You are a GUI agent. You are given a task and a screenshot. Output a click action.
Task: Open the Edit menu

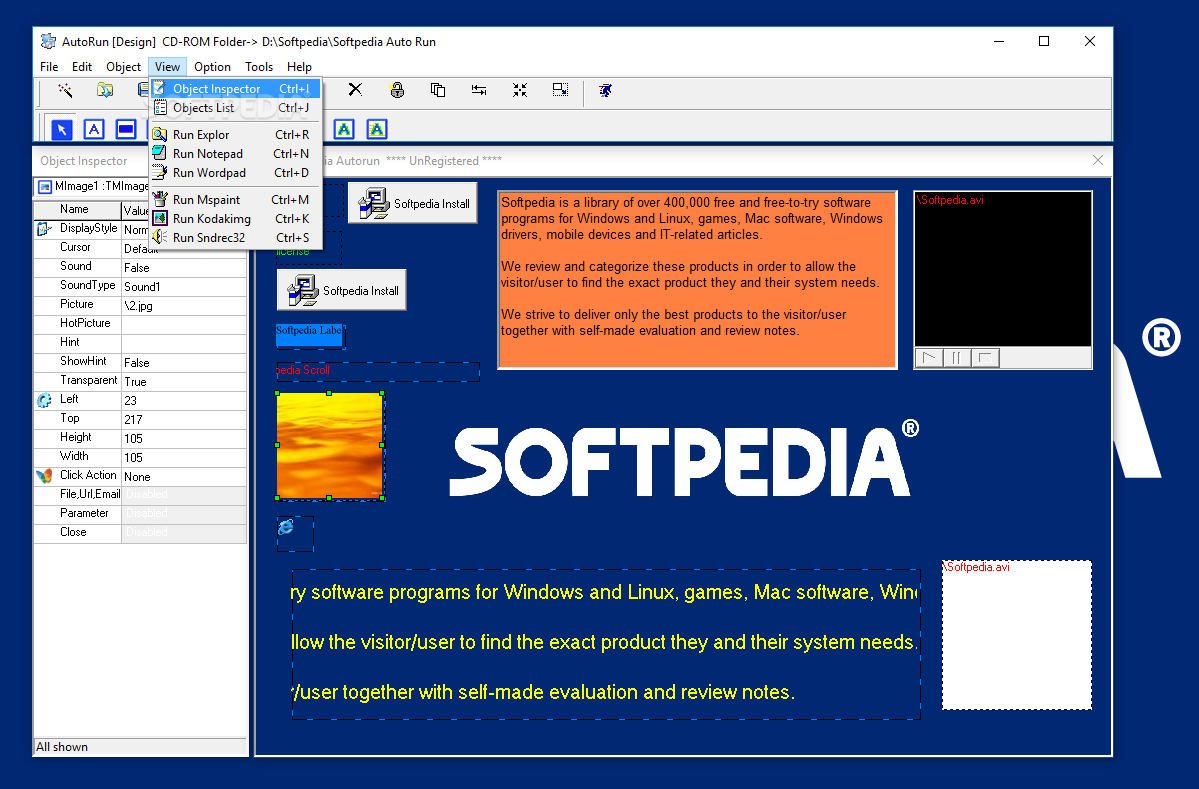tap(82, 67)
